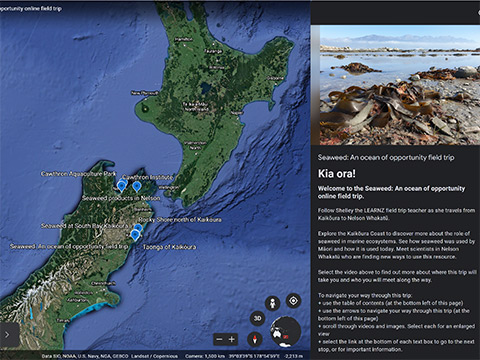Select the blue pin under Cawthron Institute label

pyautogui.click(x=136, y=187)
